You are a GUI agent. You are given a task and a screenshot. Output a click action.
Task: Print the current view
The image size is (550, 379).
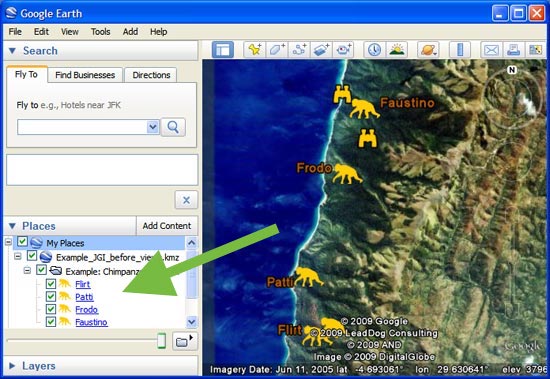click(x=513, y=50)
